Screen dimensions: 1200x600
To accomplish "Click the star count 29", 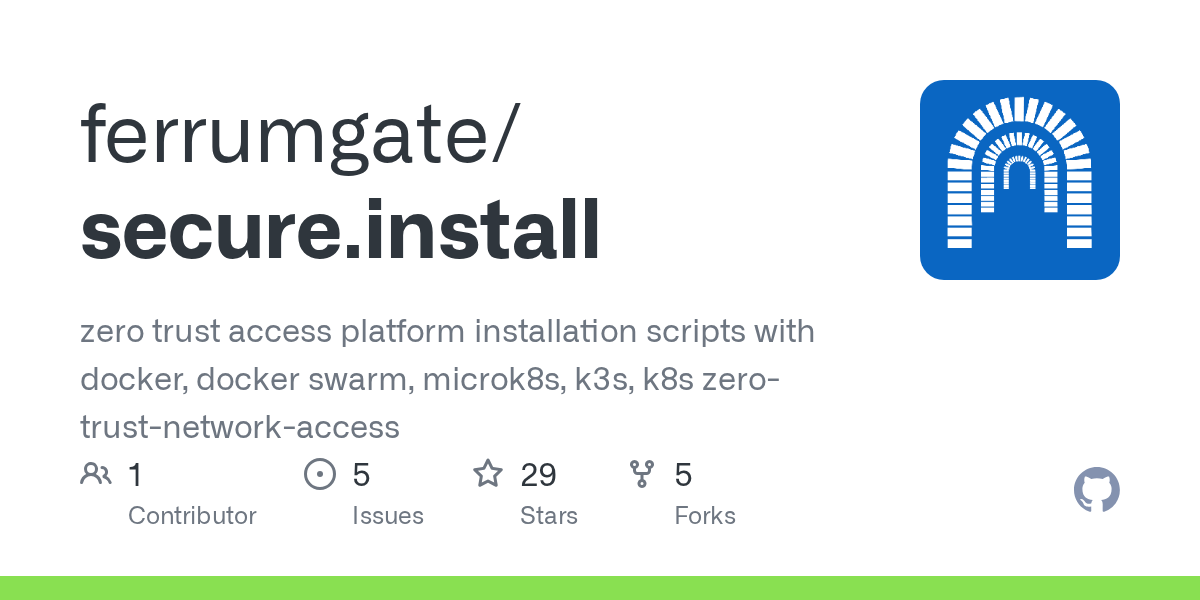I will 539,474.
